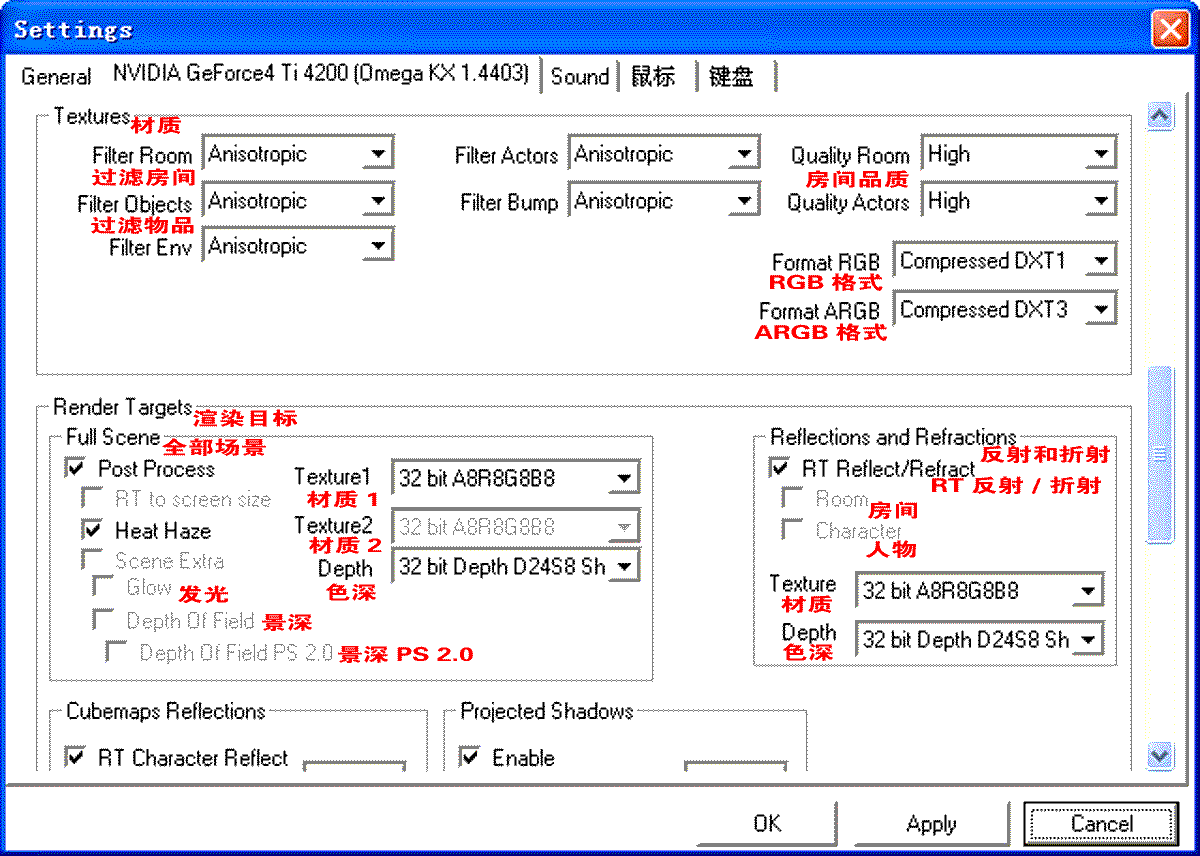The height and width of the screenshot is (856, 1200).
Task: Toggle RT Character Reflect checkbox
Action: (x=76, y=757)
